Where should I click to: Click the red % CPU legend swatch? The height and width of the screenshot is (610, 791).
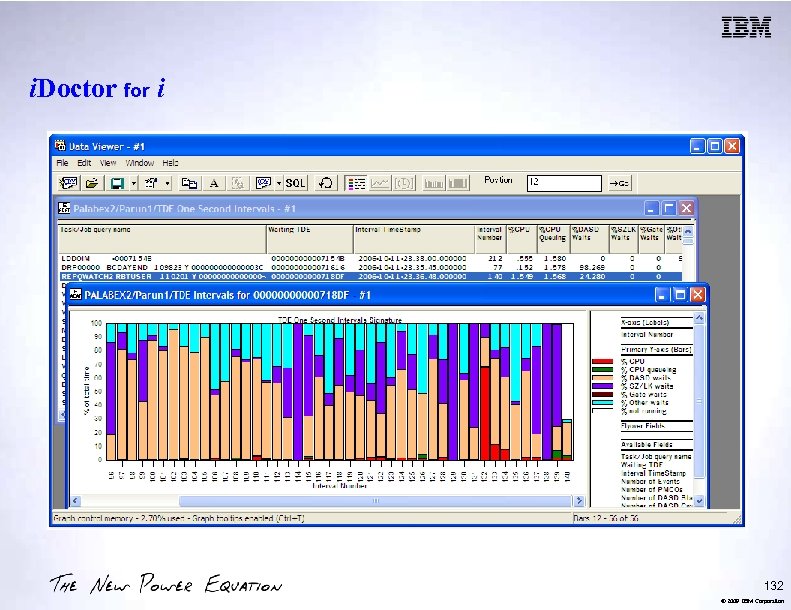pyautogui.click(x=602, y=361)
